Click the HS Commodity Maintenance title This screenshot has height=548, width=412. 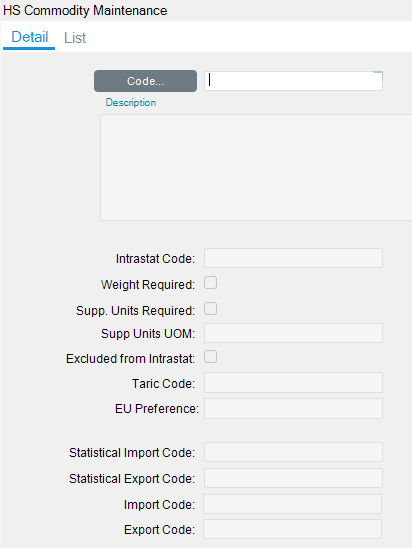tap(85, 10)
